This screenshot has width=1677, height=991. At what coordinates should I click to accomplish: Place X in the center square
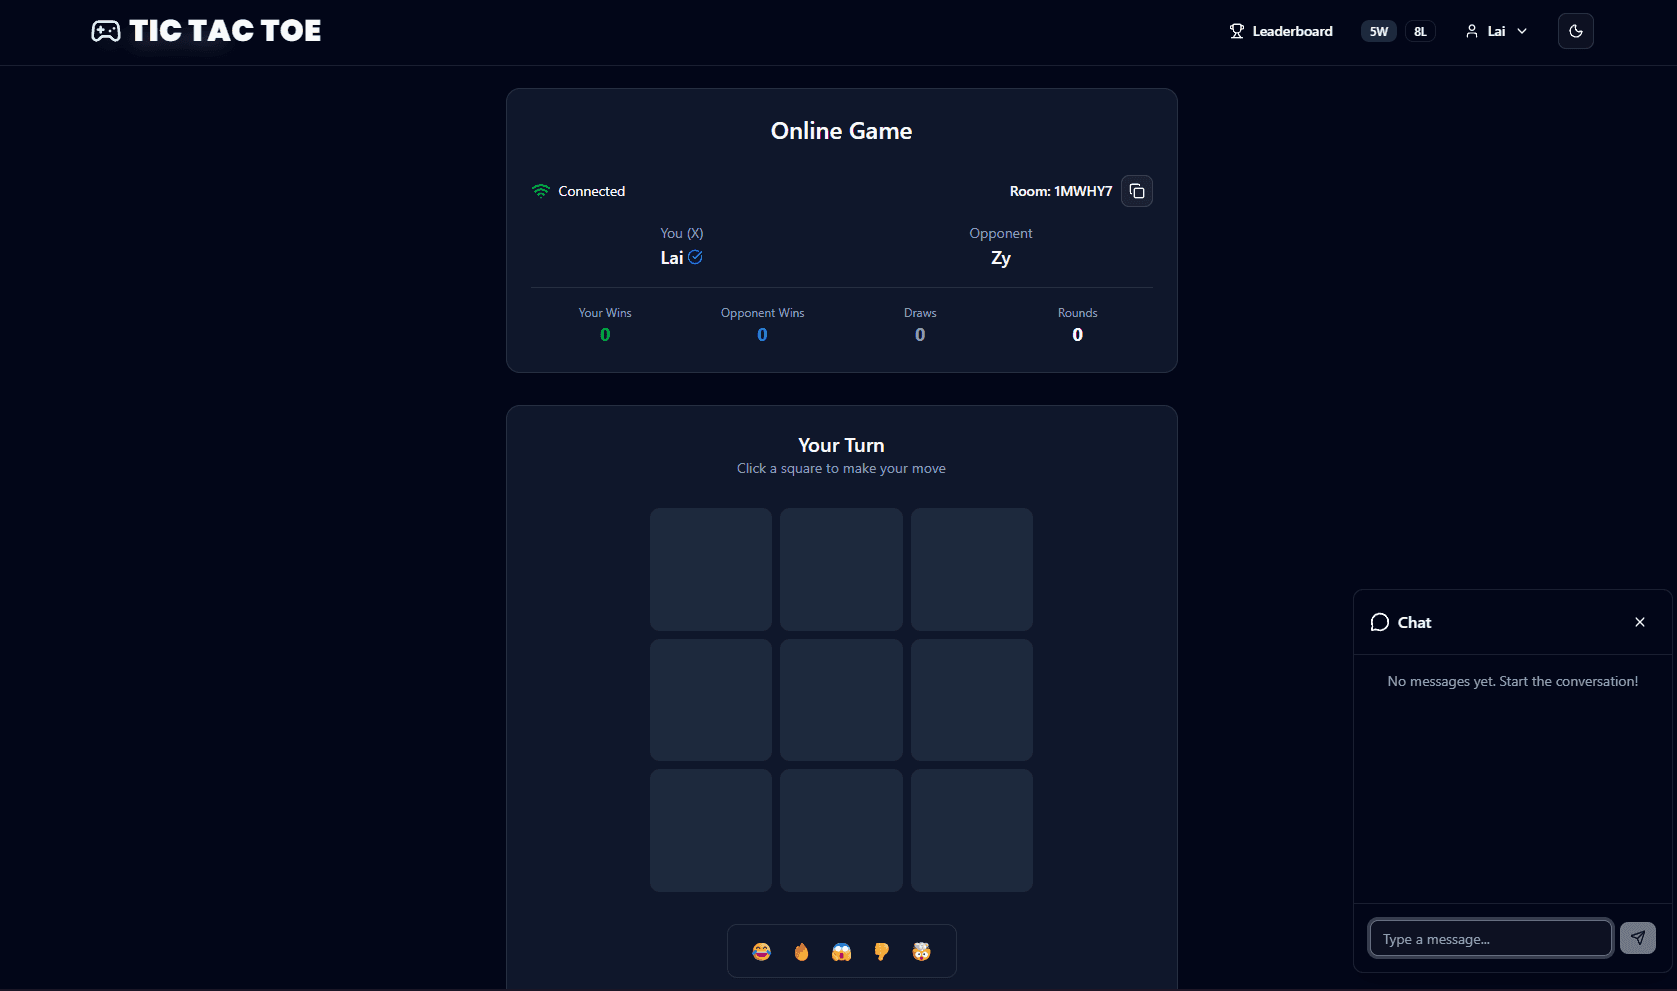[841, 700]
